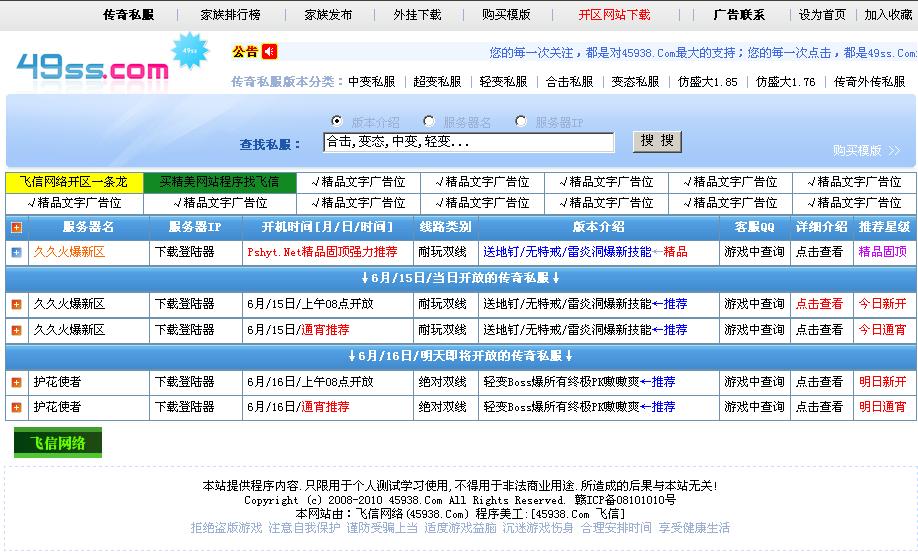Image resolution: width=918 pixels, height=554 pixels.
Task: Click the yellow 飞信网络开区一条龙 ad cell
Action: click(x=74, y=182)
